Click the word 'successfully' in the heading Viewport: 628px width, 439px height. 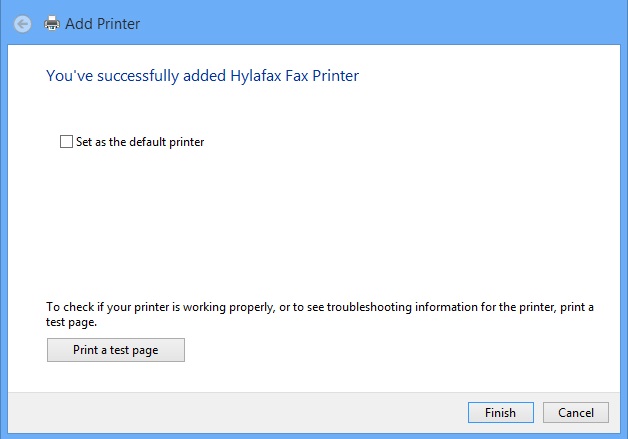tap(138, 76)
